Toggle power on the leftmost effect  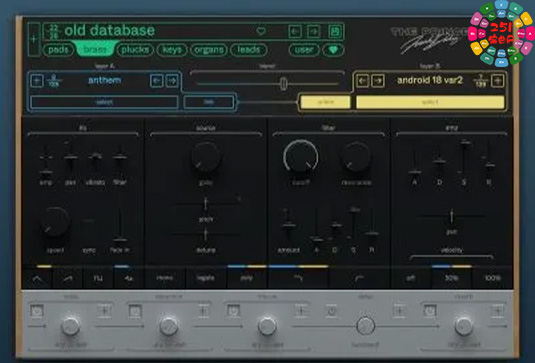click(37, 311)
